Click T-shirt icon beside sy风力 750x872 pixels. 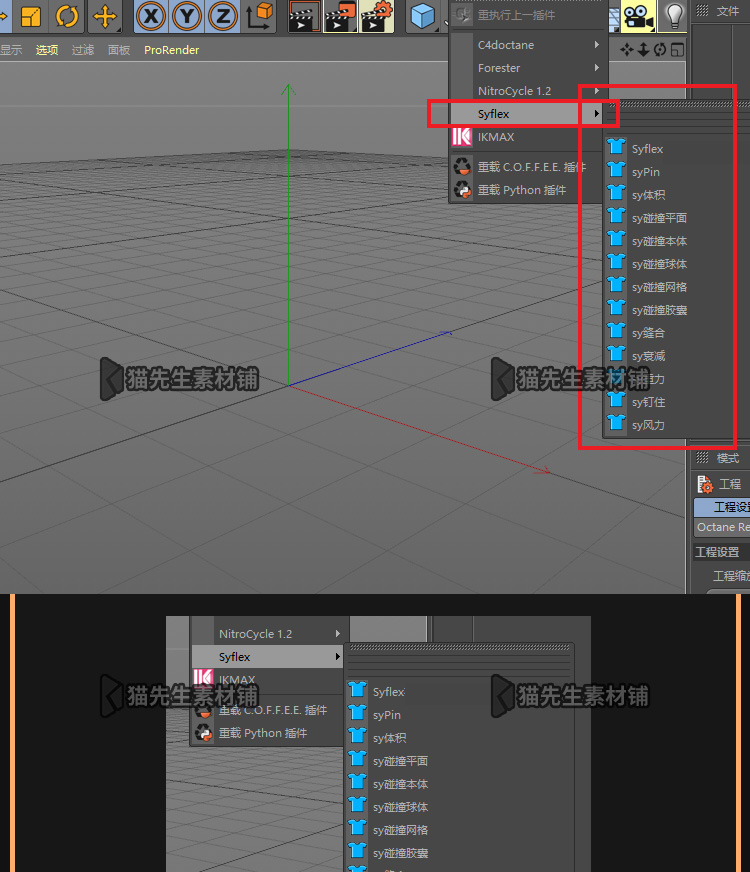click(616, 423)
